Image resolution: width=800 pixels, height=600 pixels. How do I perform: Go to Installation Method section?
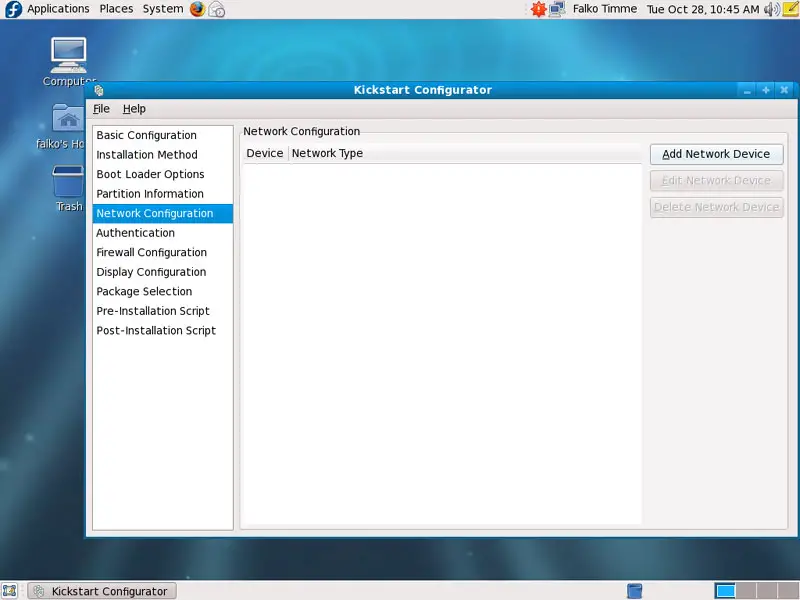[x=163, y=155]
